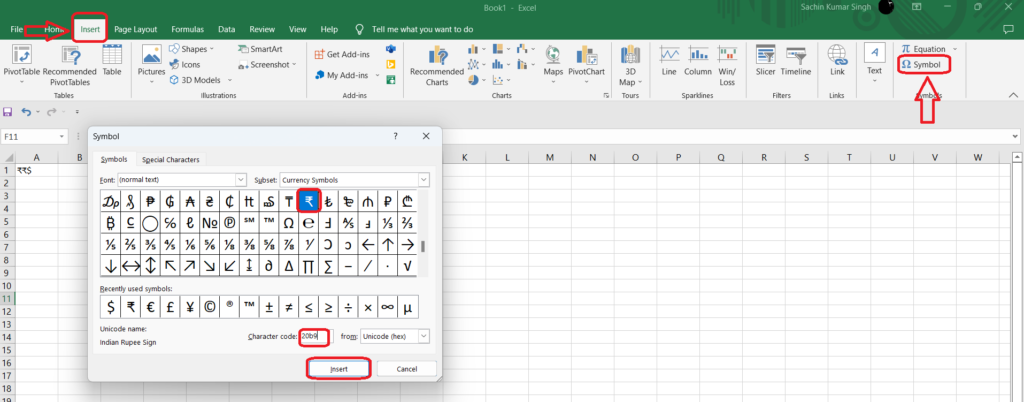
Task: Click the Link icon in ribbon
Action: pyautogui.click(x=837, y=60)
